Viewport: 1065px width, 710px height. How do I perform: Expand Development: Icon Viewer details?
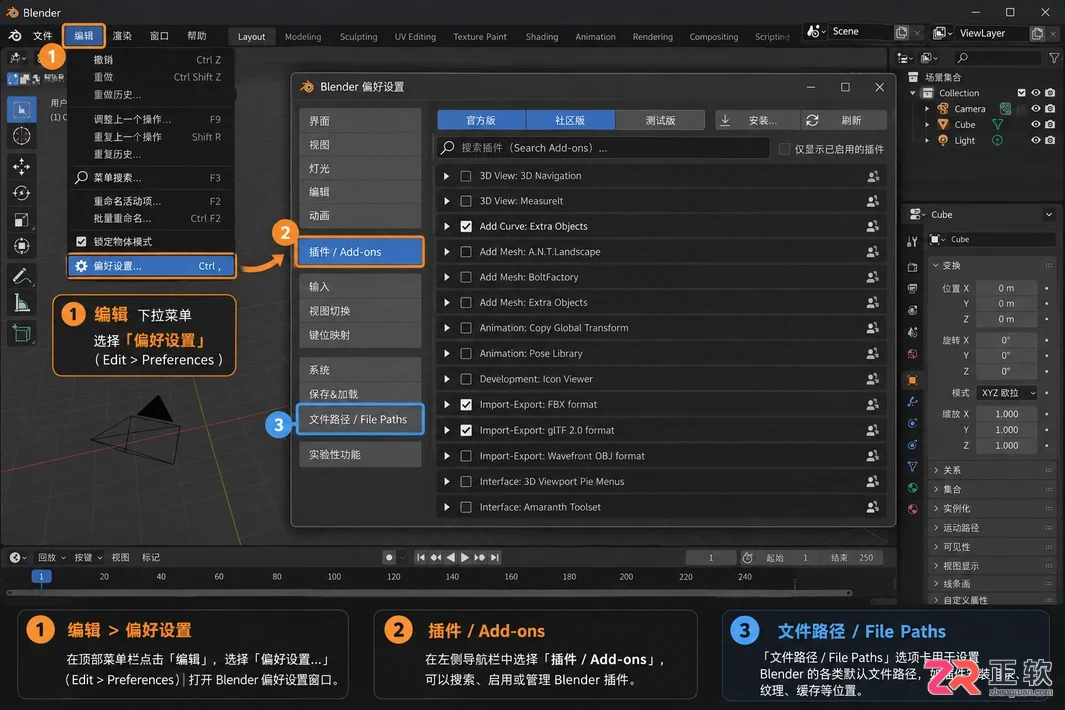(x=446, y=379)
